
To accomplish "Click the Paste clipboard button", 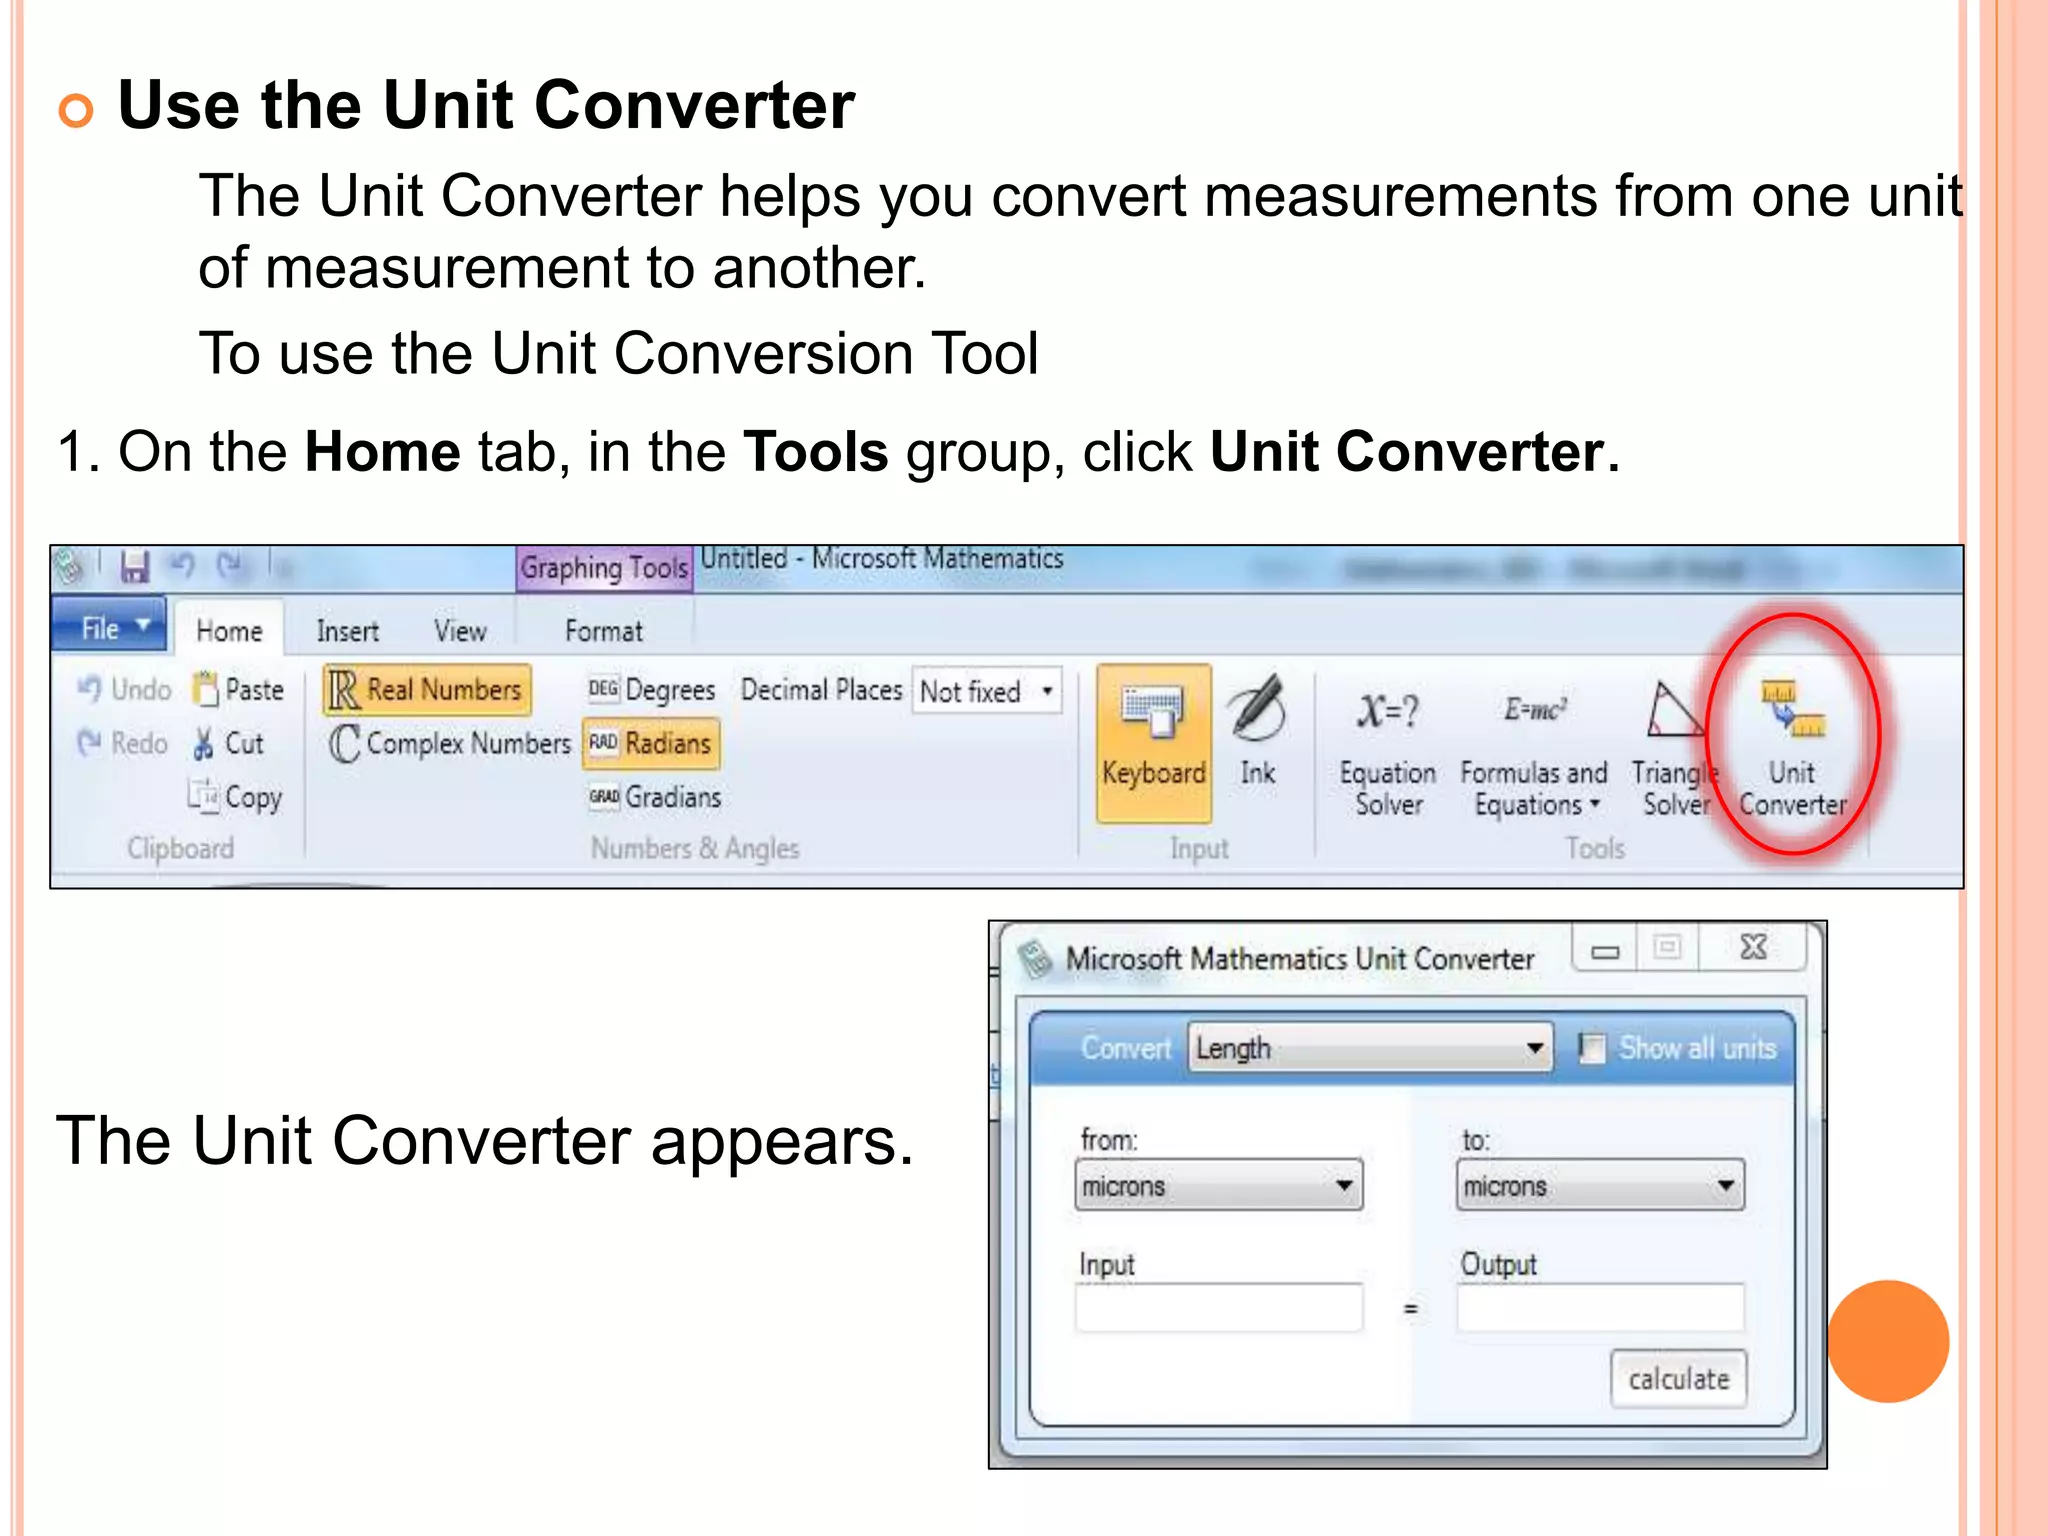I will pyautogui.click(x=239, y=689).
